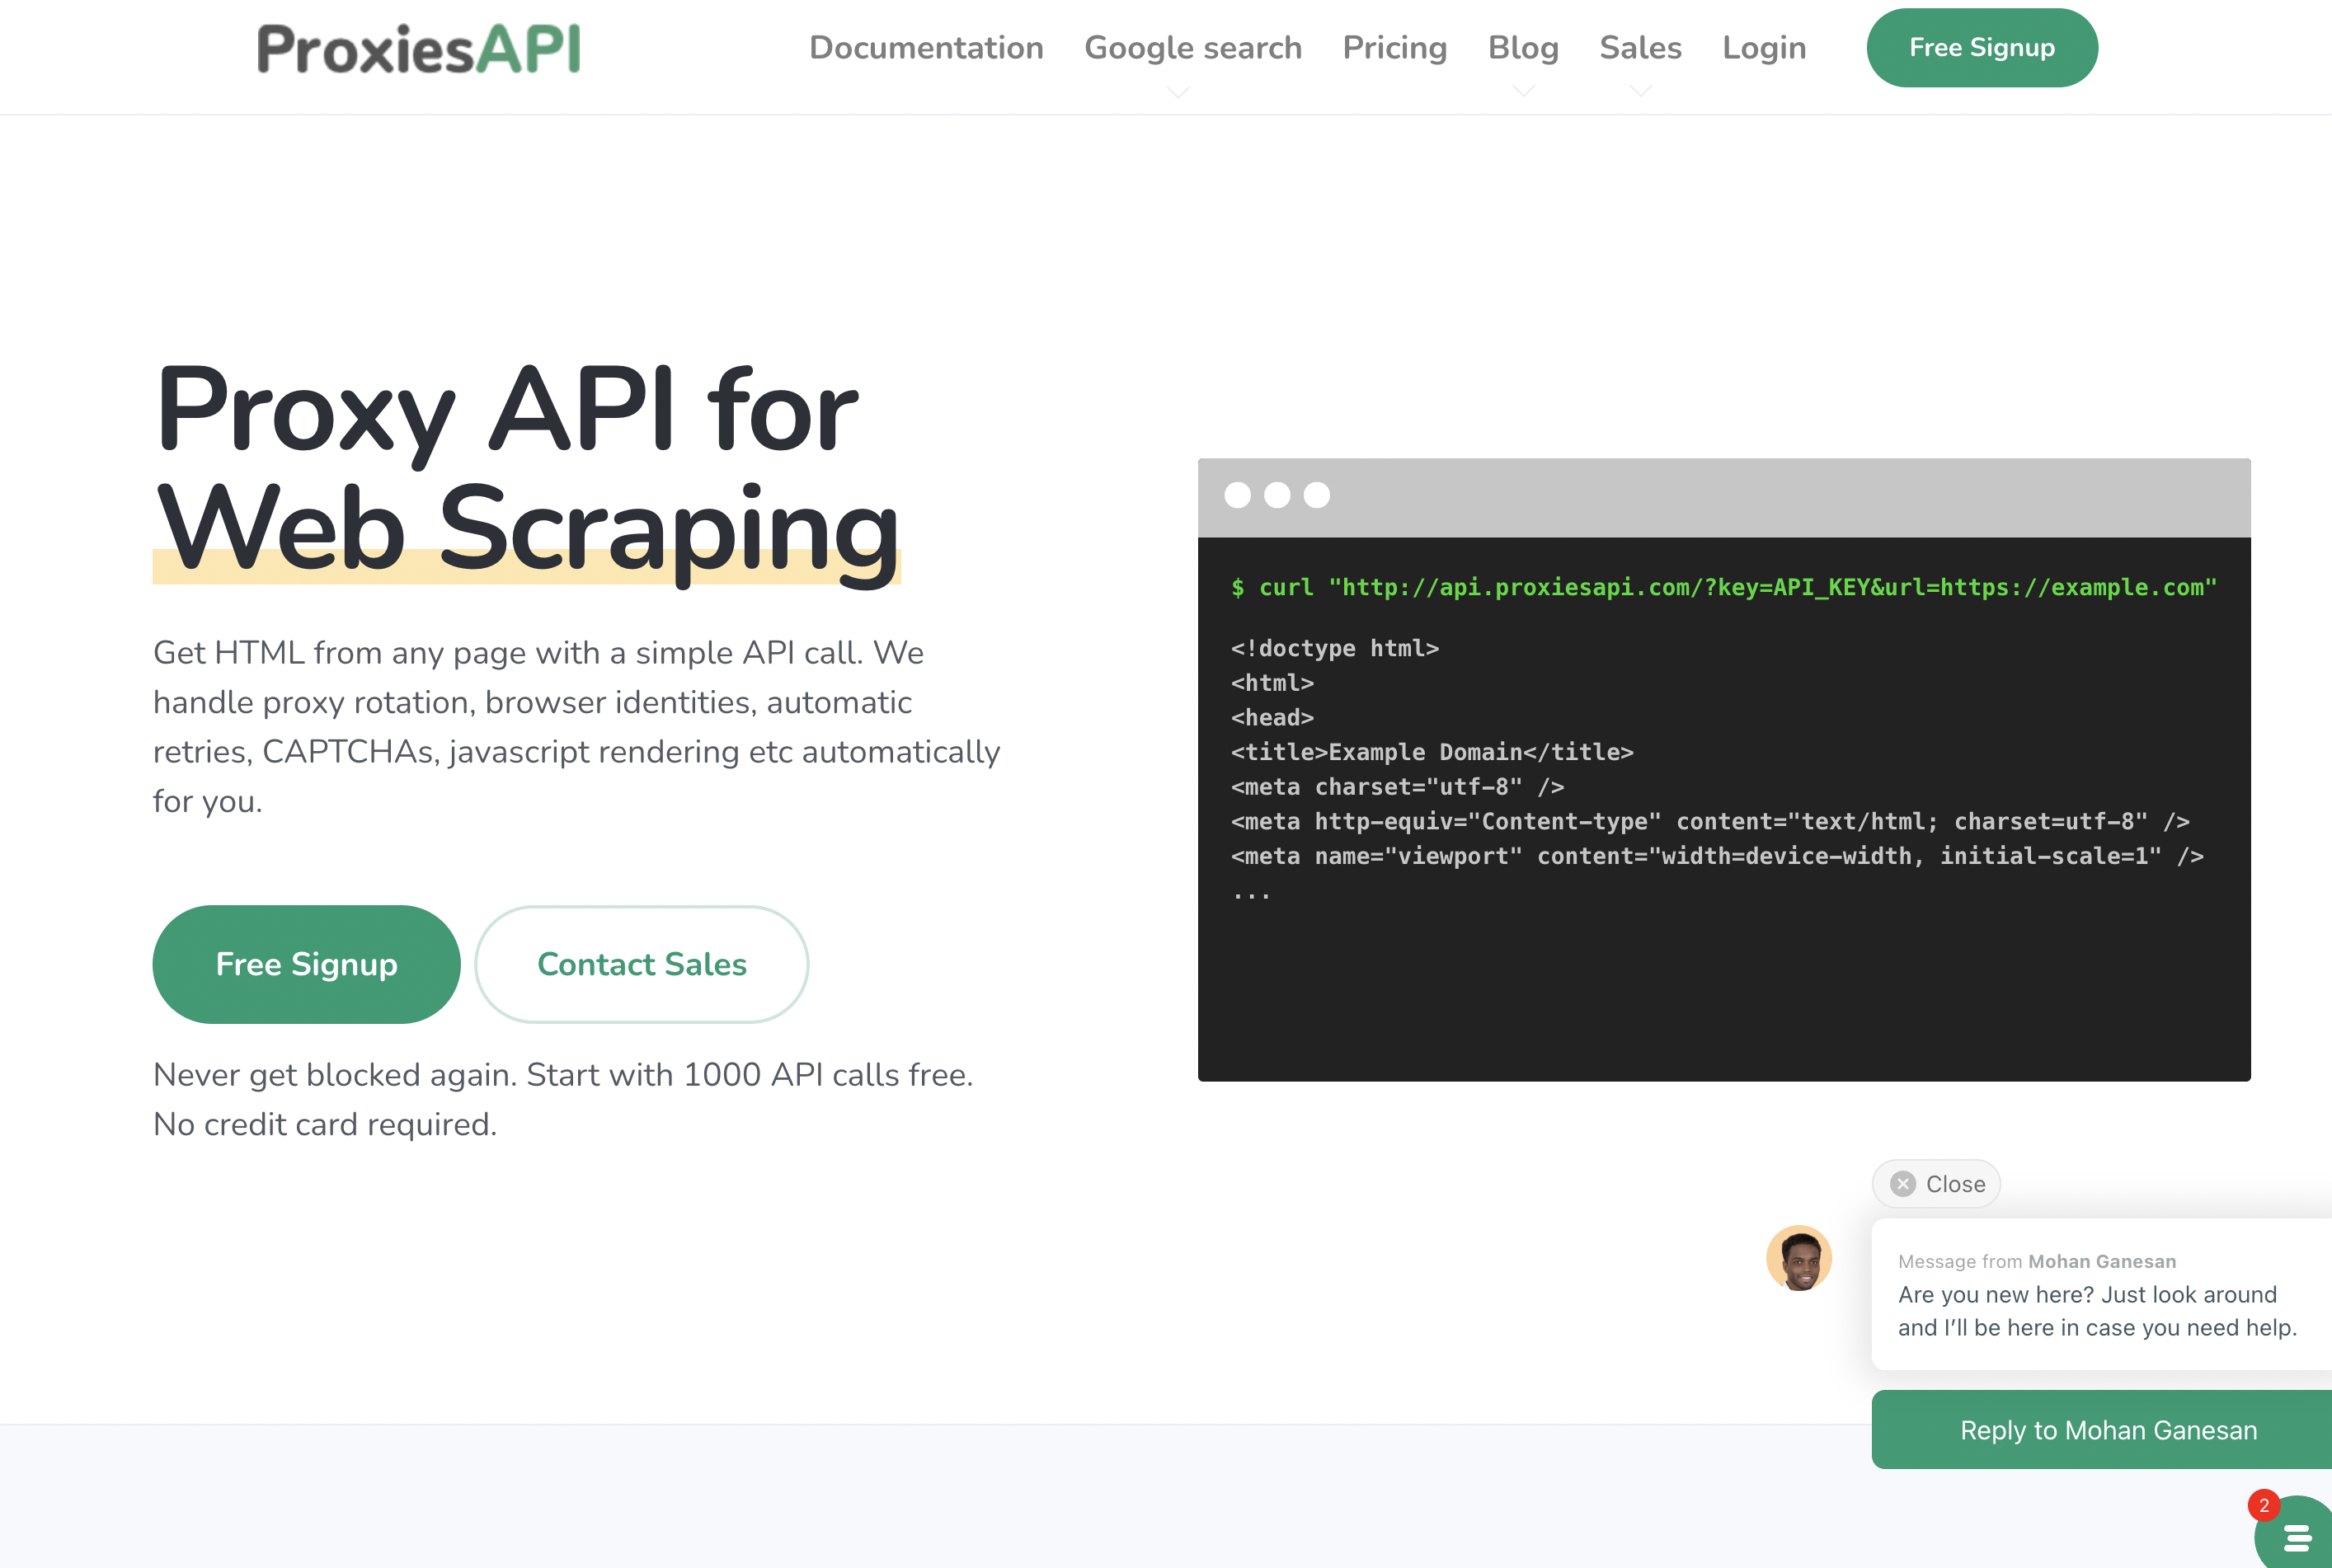The height and width of the screenshot is (1568, 2332).
Task: Open the chat message from Mohan Ganesan
Action: pos(2102,1294)
